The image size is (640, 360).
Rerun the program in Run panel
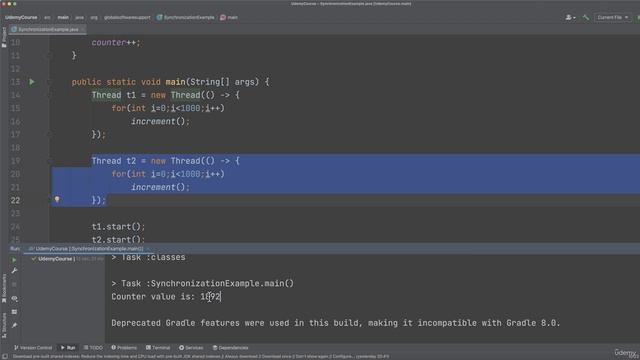point(14,260)
